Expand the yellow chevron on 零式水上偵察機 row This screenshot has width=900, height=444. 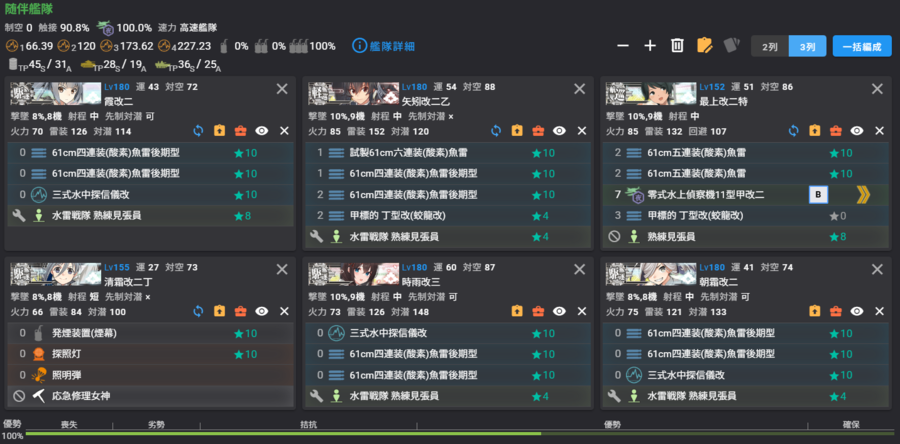point(863,195)
